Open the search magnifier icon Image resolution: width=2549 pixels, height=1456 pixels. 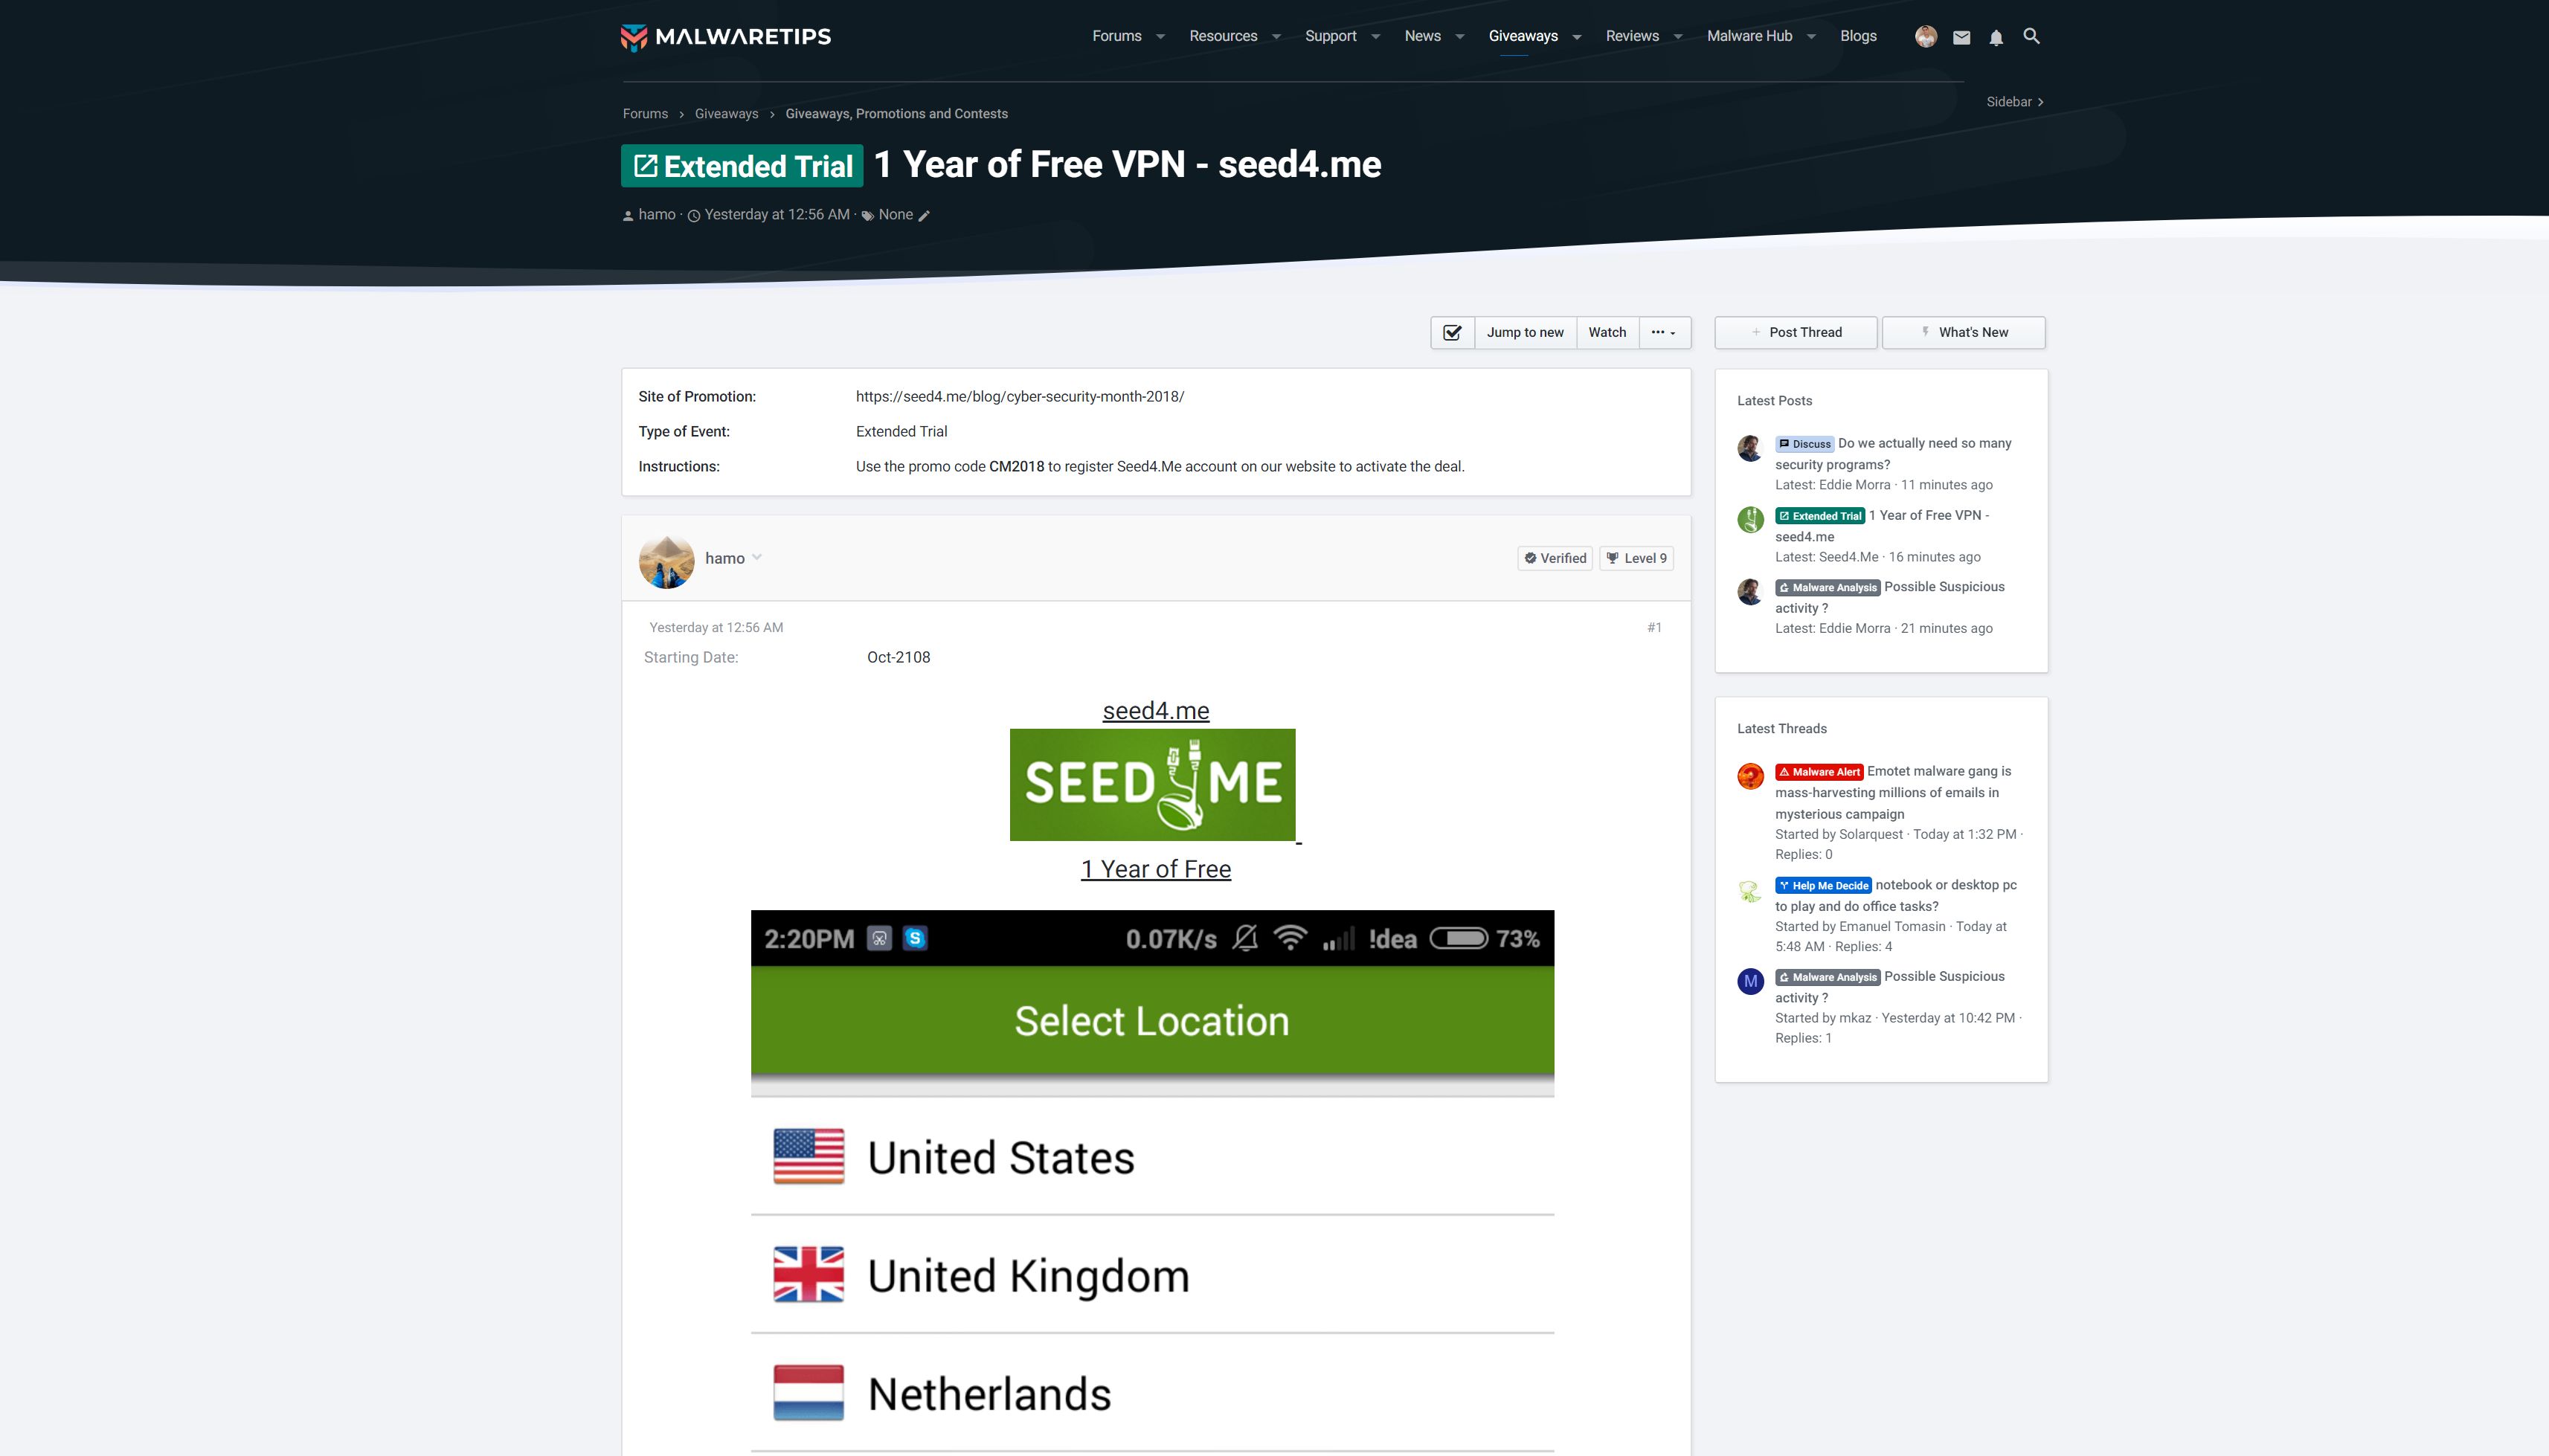[x=2031, y=37]
